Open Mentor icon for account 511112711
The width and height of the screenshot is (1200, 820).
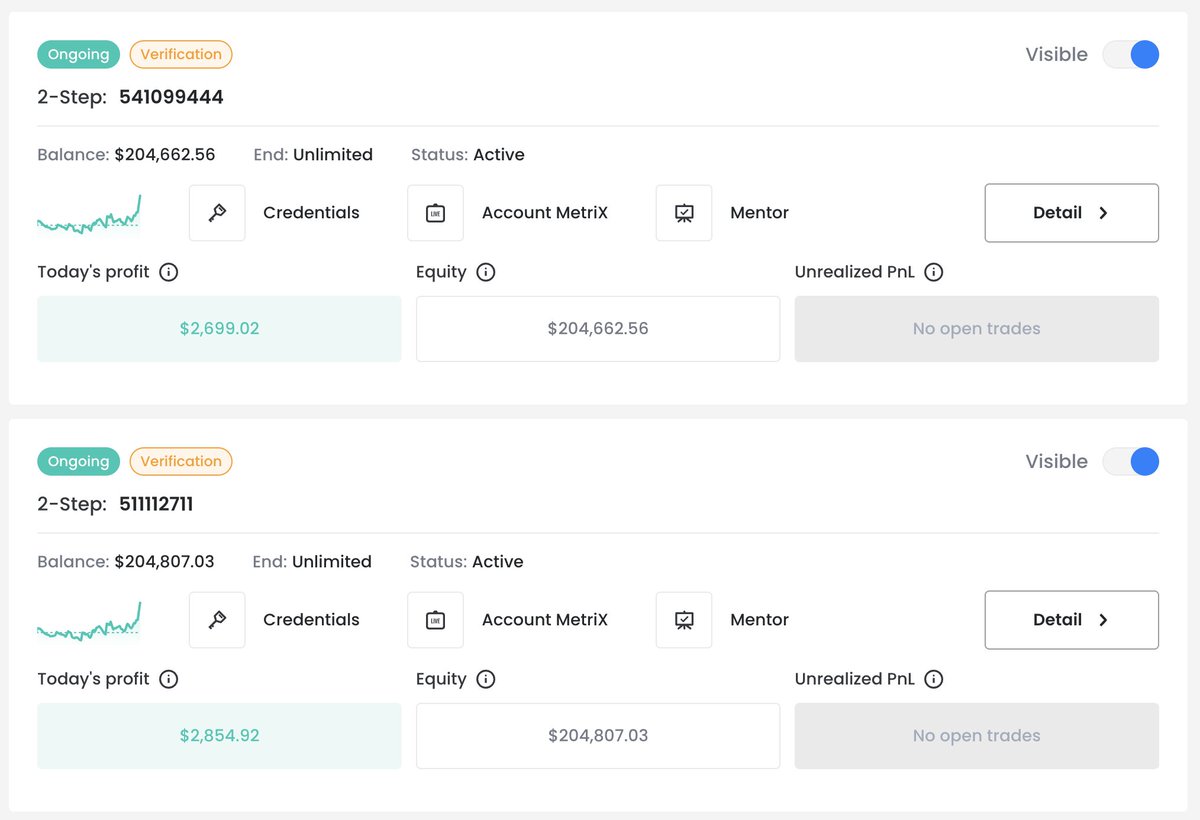pos(684,620)
